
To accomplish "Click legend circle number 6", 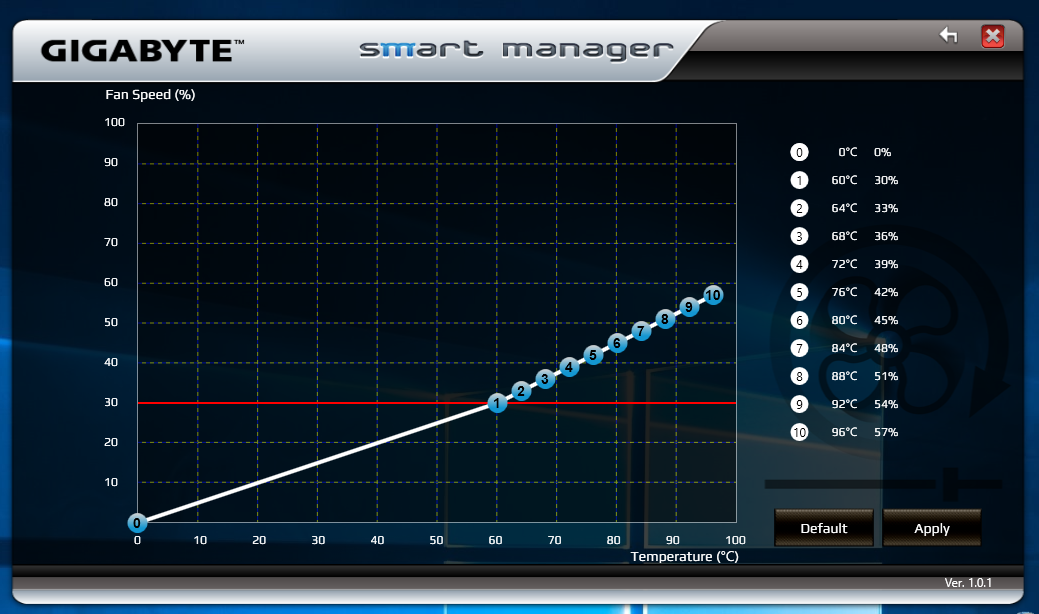I will (x=799, y=321).
